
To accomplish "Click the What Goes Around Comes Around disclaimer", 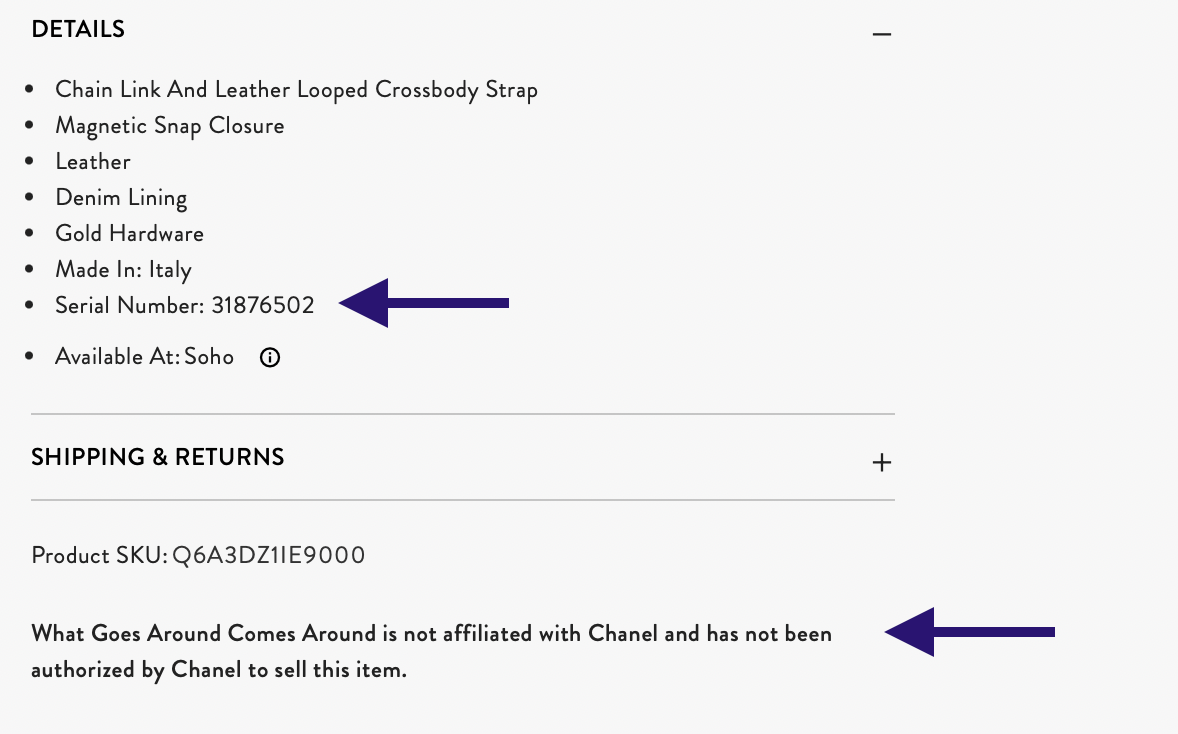I will 431,652.
